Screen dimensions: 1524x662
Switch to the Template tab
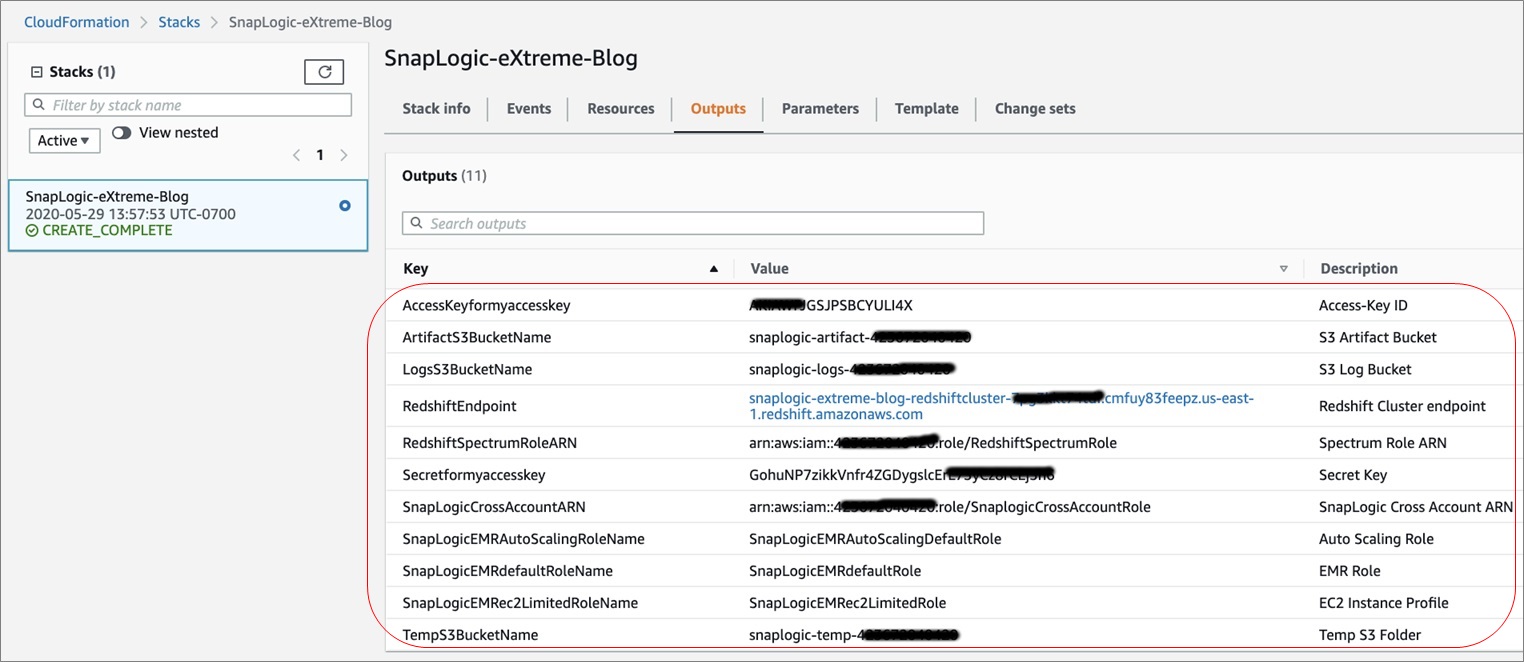pyautogui.click(x=927, y=109)
